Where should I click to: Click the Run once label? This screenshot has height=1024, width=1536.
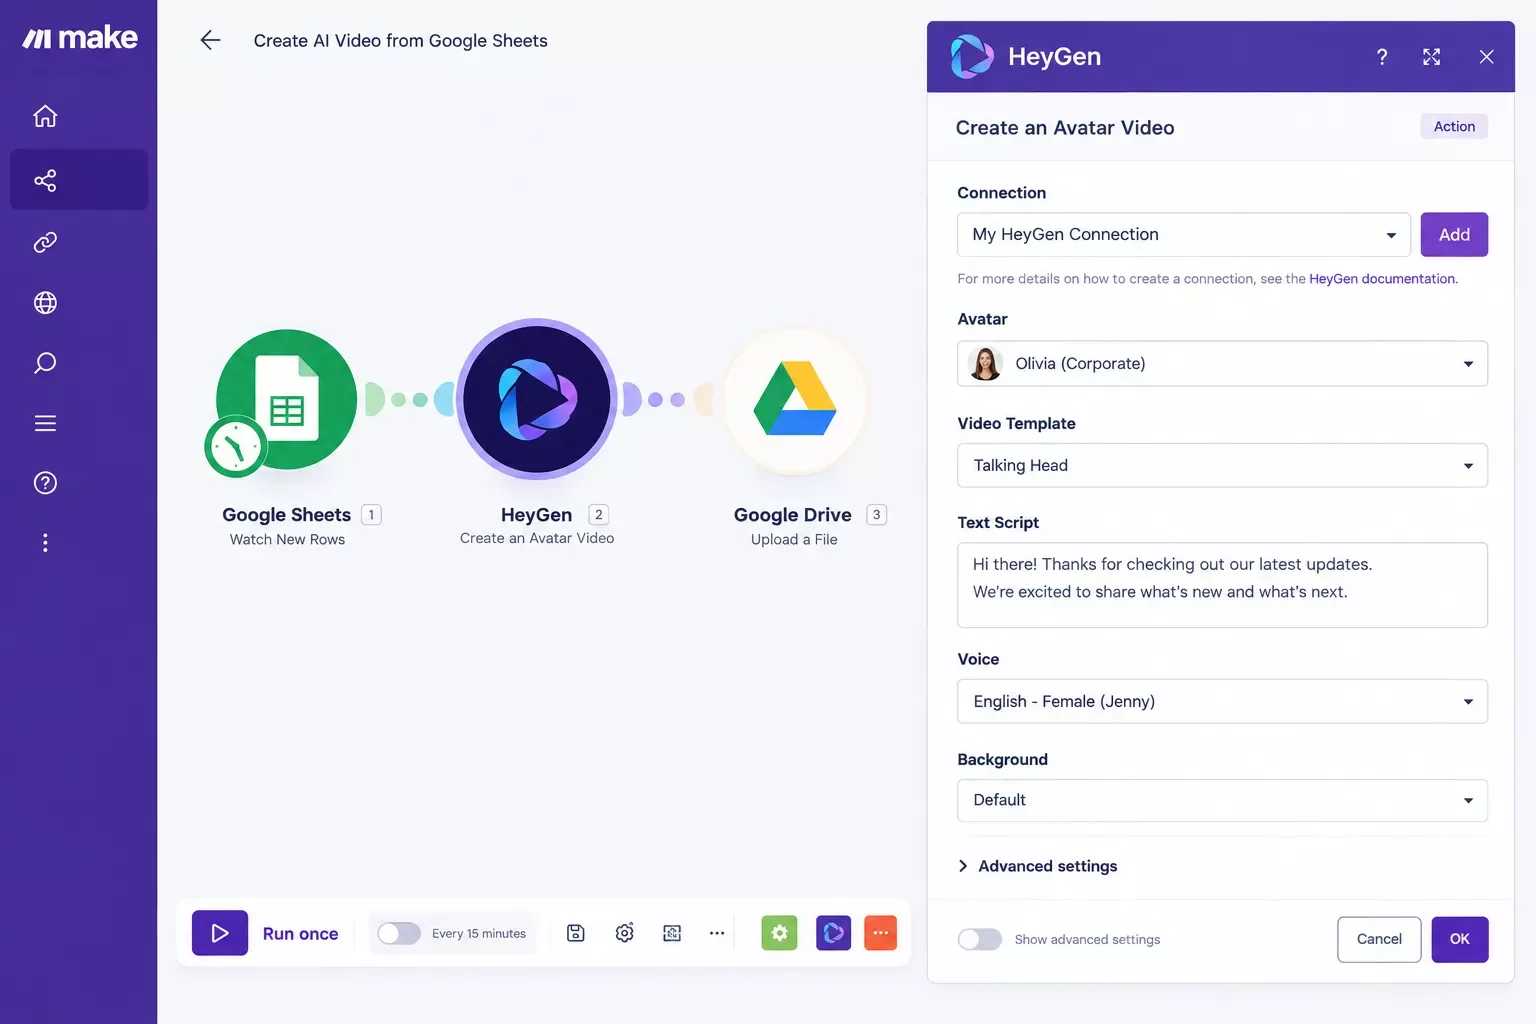coord(300,933)
